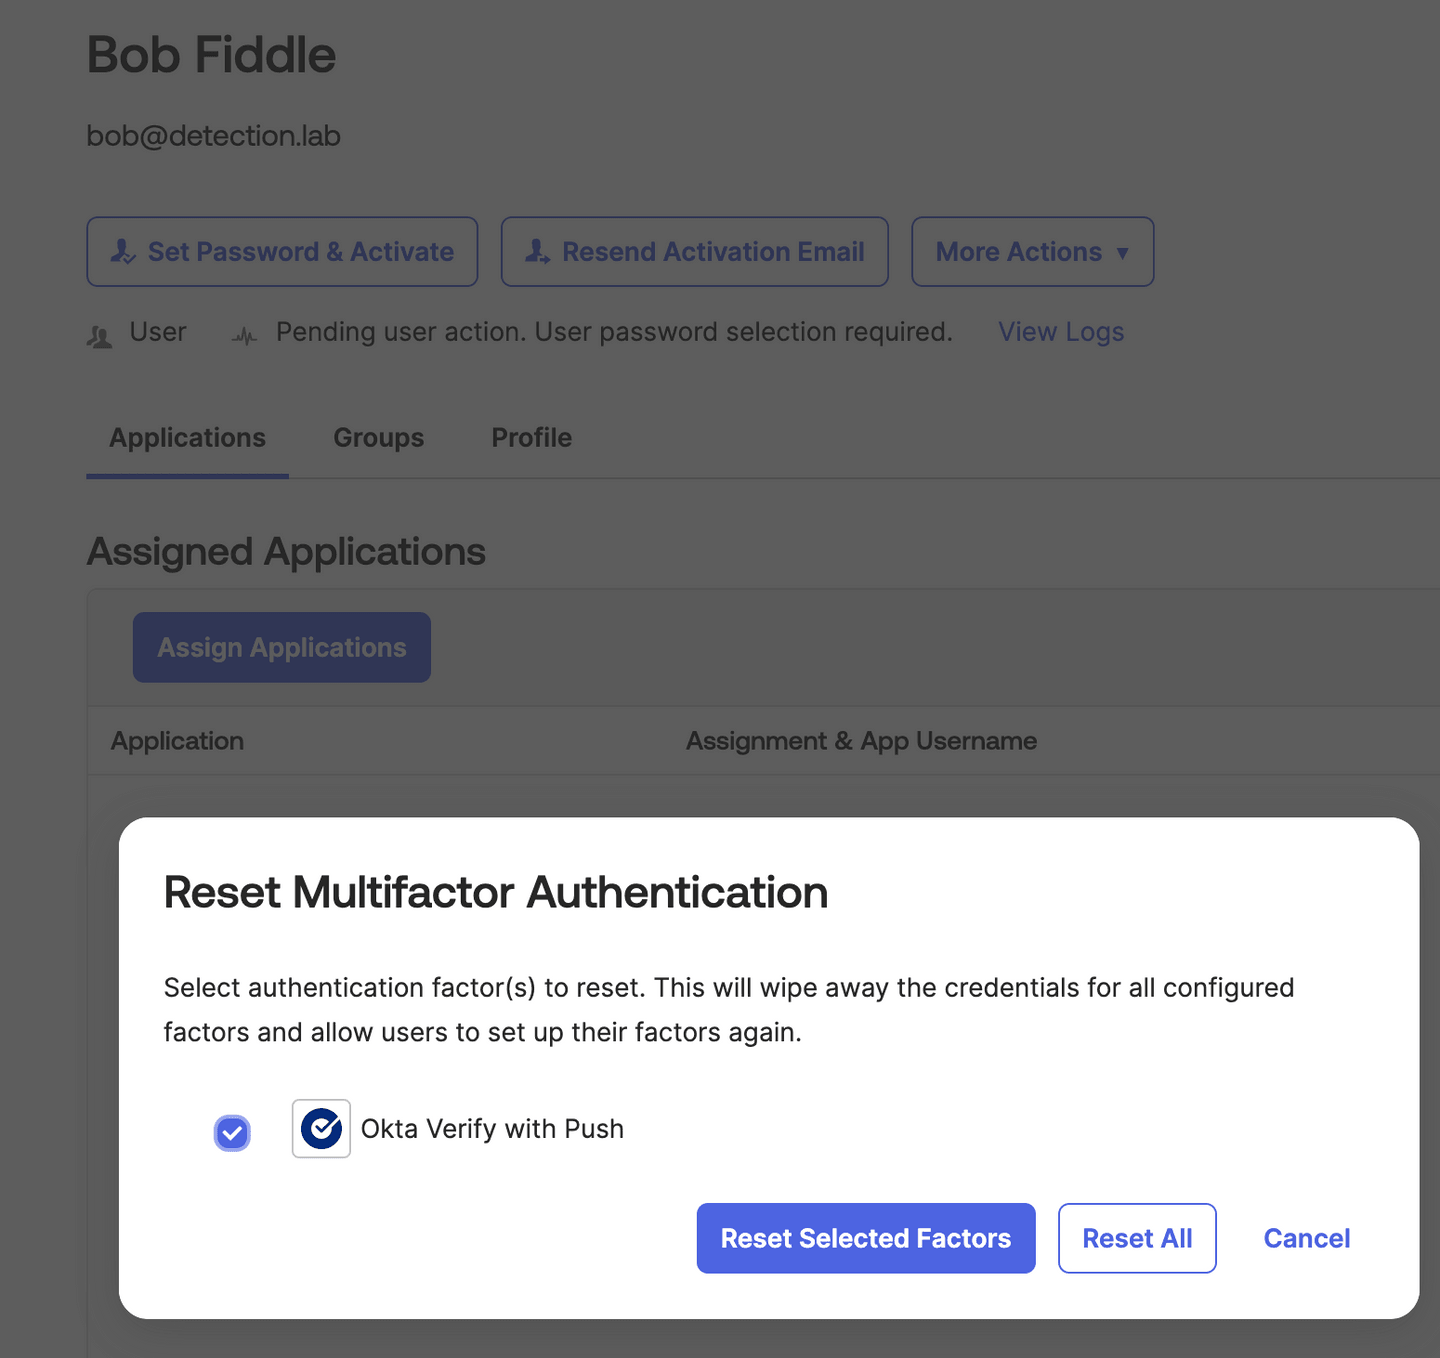The height and width of the screenshot is (1358, 1440).
Task: Open the Profile tab
Action: click(531, 438)
